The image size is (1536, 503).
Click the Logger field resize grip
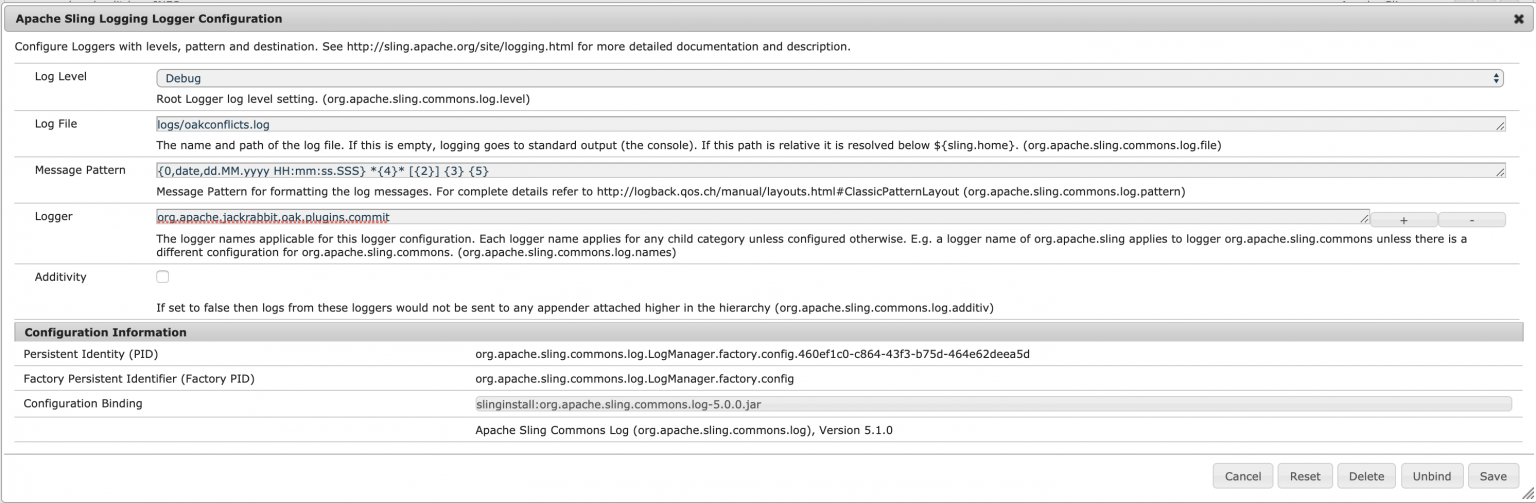pyautogui.click(x=1365, y=221)
